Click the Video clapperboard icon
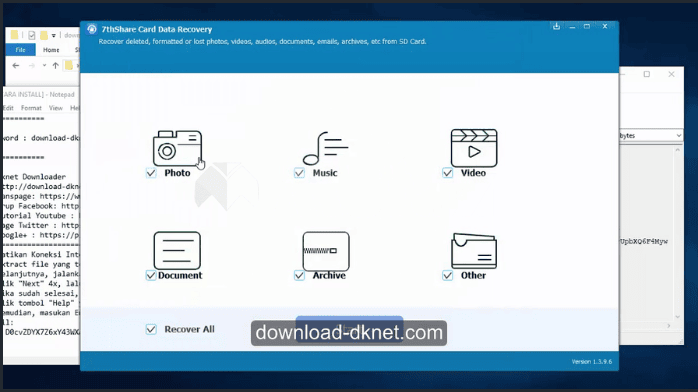Viewport: 698px width, 392px height. (x=474, y=148)
